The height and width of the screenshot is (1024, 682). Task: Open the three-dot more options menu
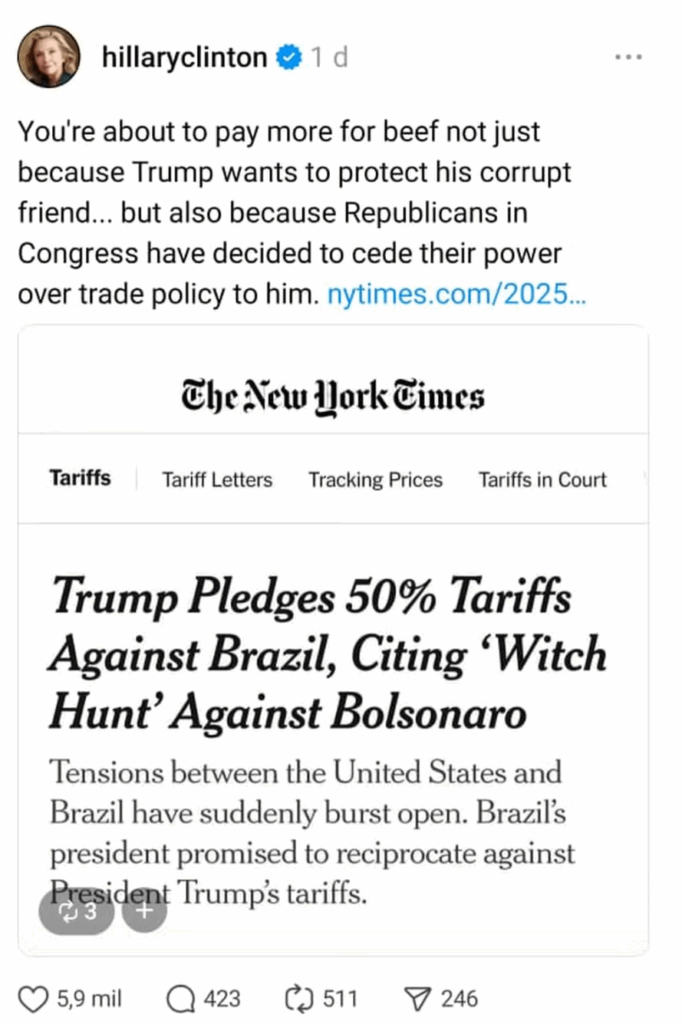coord(628,58)
